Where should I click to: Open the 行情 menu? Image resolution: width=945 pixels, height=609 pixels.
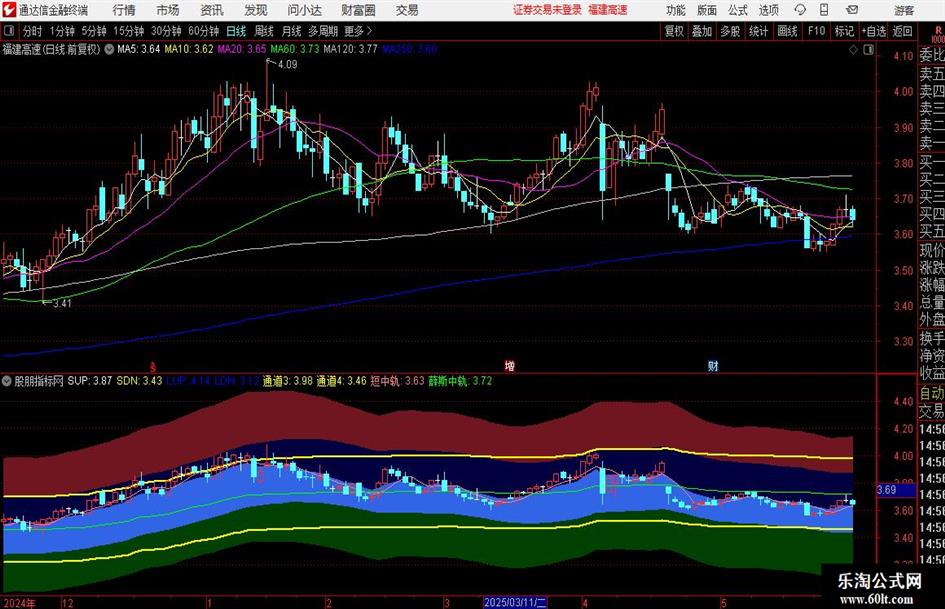pyautogui.click(x=124, y=10)
